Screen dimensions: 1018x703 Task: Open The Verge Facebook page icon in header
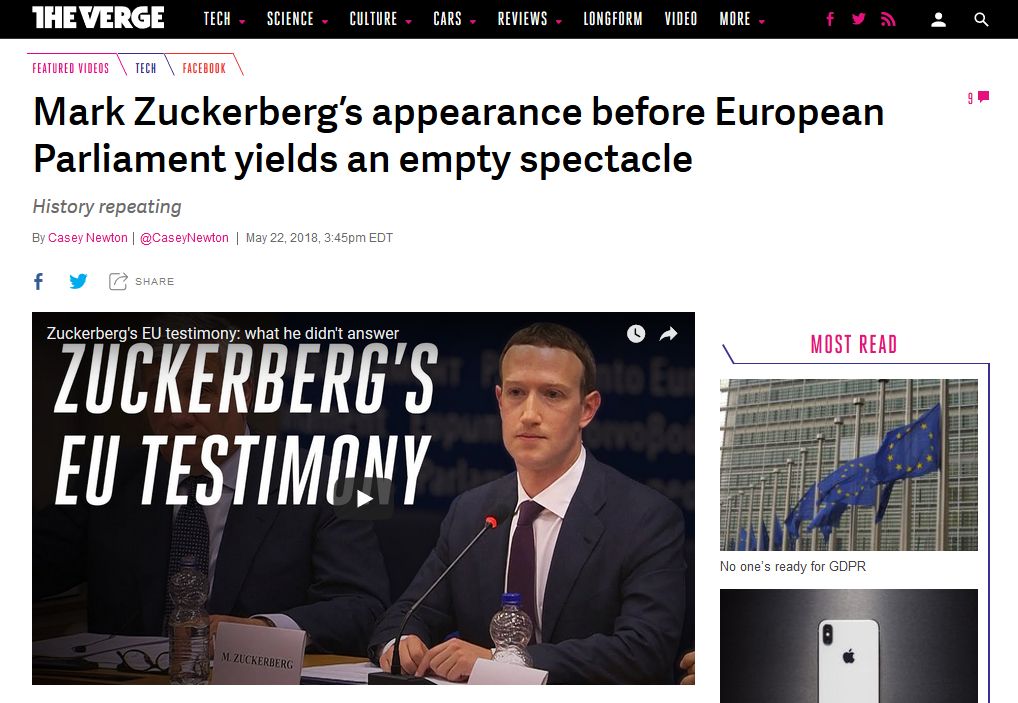830,19
